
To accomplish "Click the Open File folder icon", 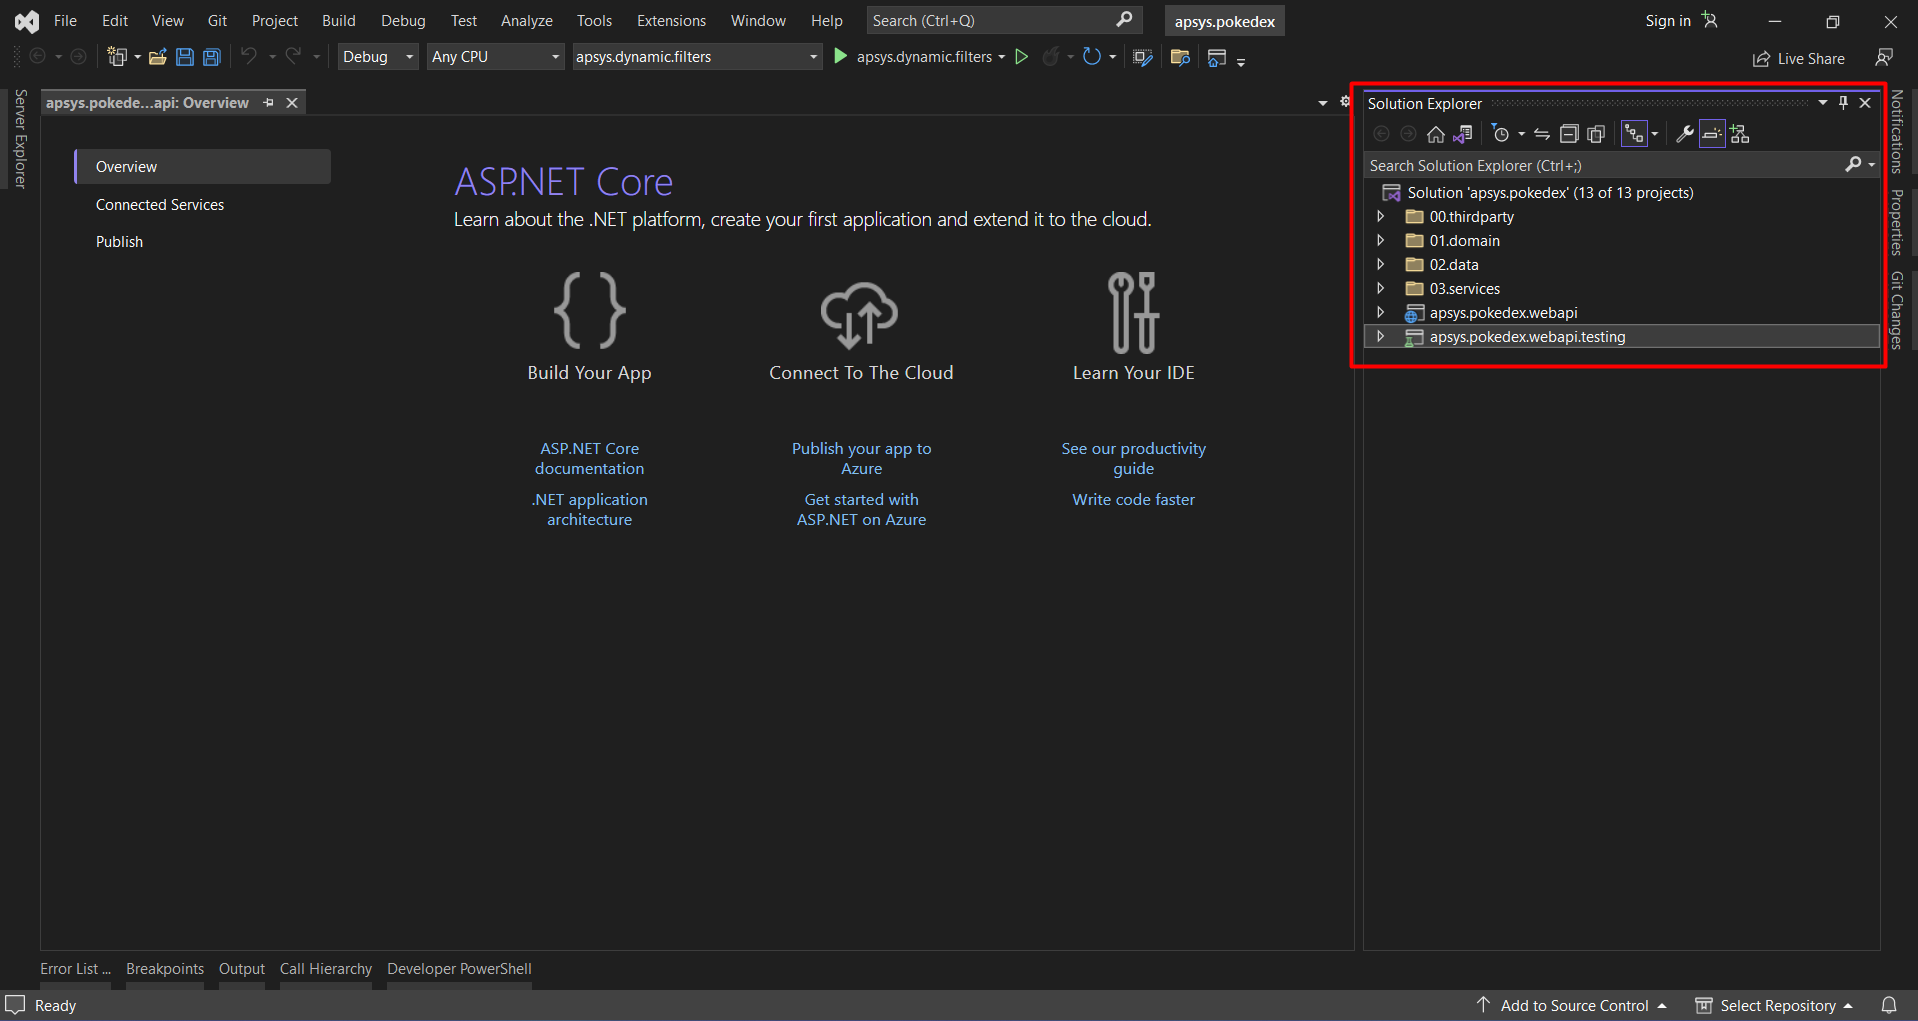I will [x=157, y=57].
